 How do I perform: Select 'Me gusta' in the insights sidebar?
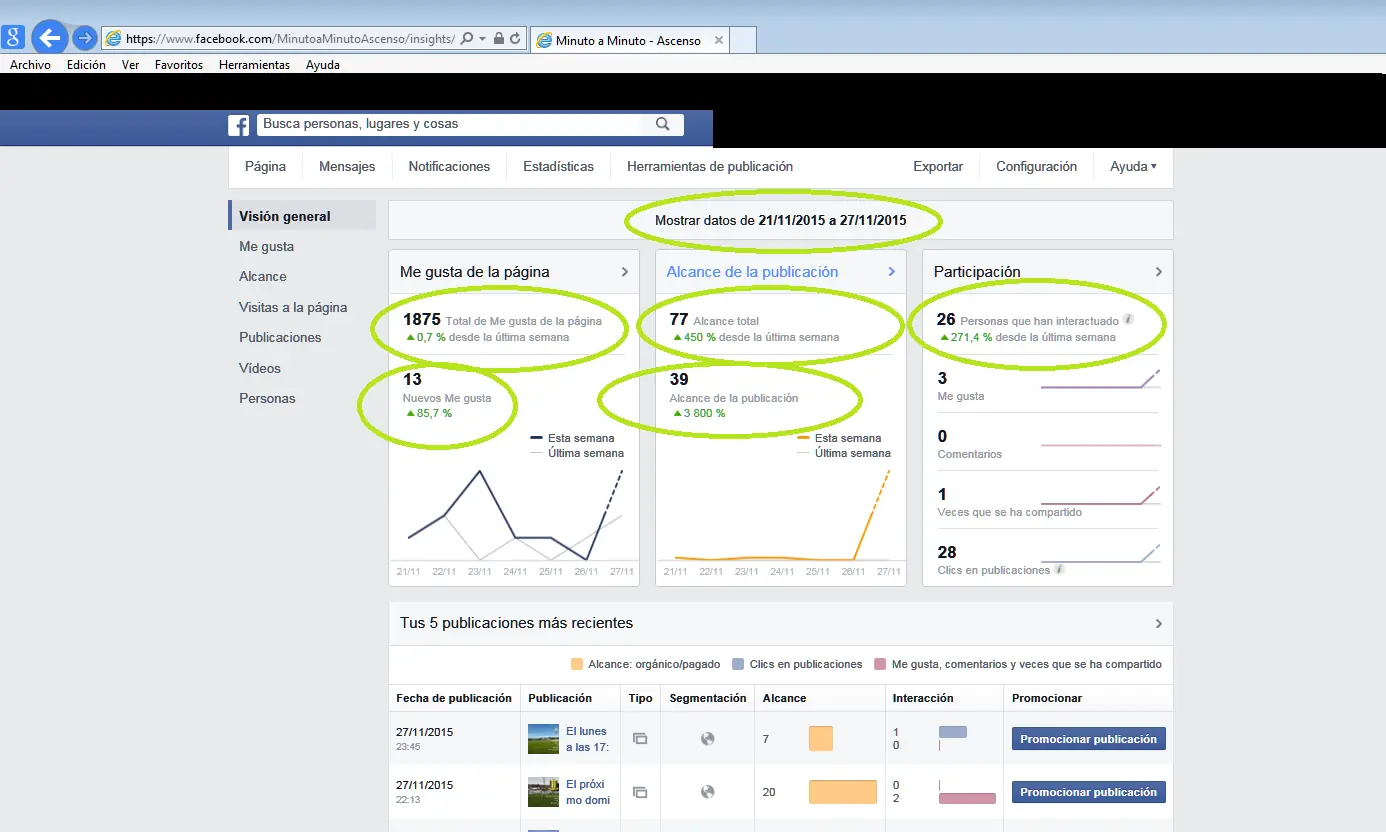266,246
